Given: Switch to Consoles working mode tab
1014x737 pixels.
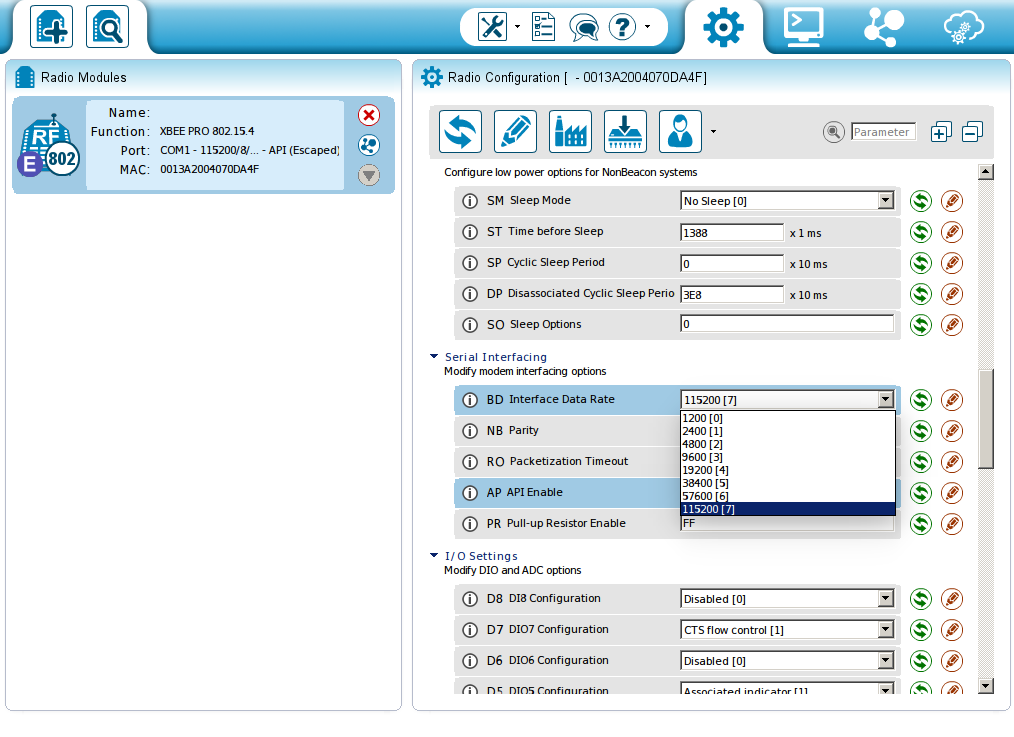Looking at the screenshot, I should coord(803,27).
